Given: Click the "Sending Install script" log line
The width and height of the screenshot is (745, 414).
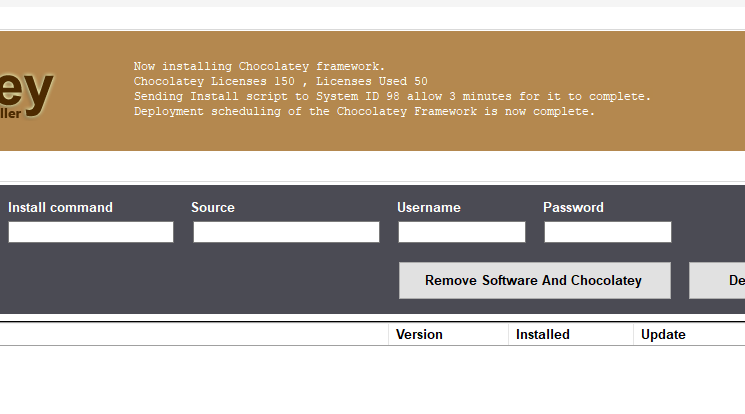Looking at the screenshot, I should (392, 97).
